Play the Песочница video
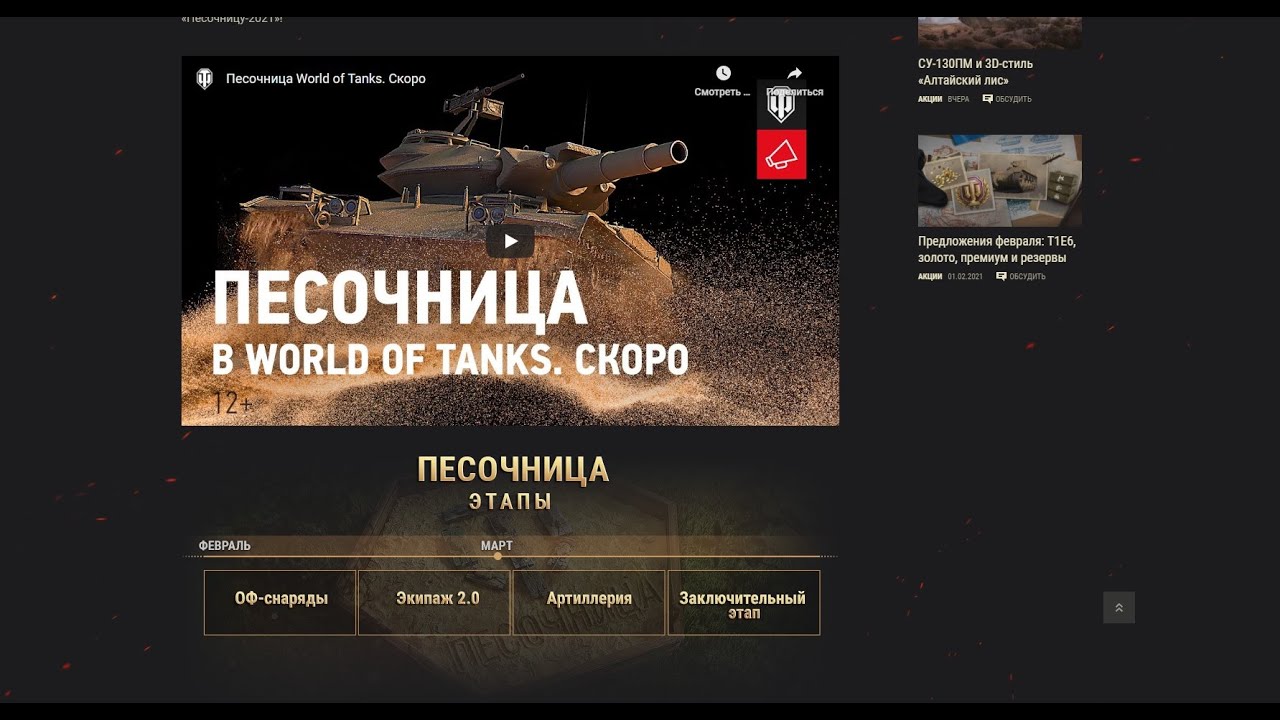Image resolution: width=1280 pixels, height=720 pixels. (510, 241)
